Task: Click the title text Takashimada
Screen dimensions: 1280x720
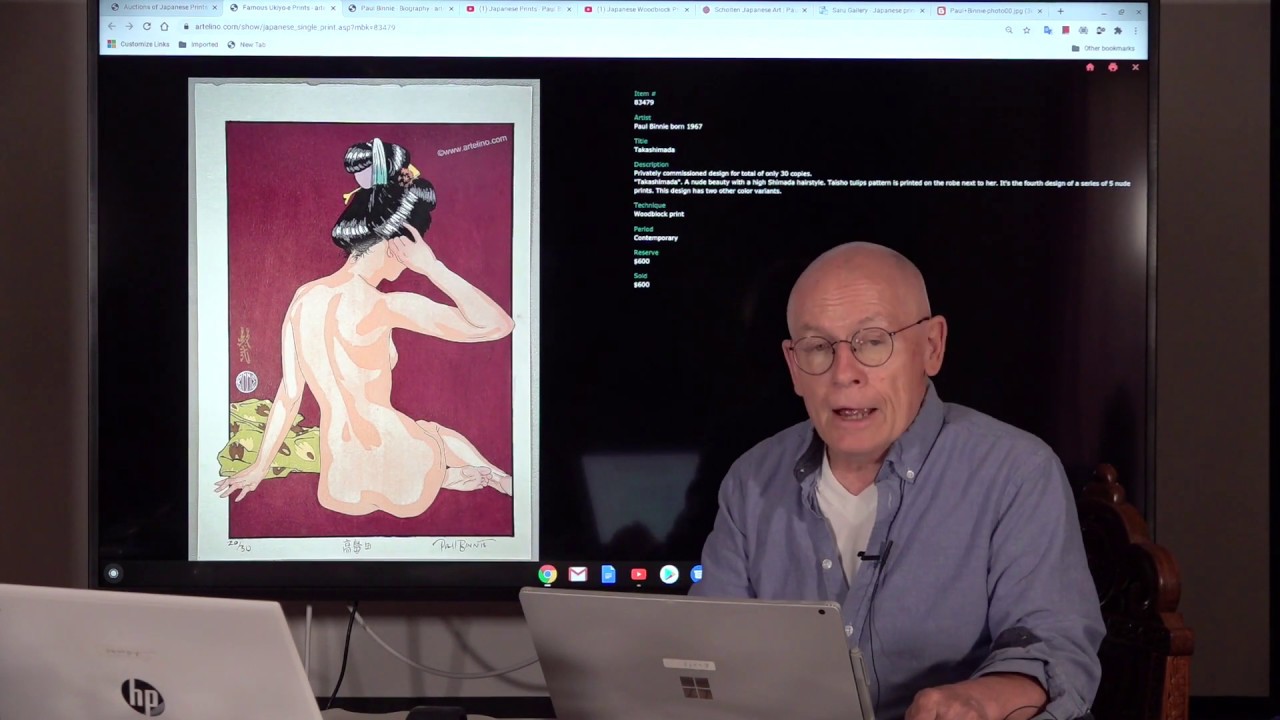Action: 654,150
